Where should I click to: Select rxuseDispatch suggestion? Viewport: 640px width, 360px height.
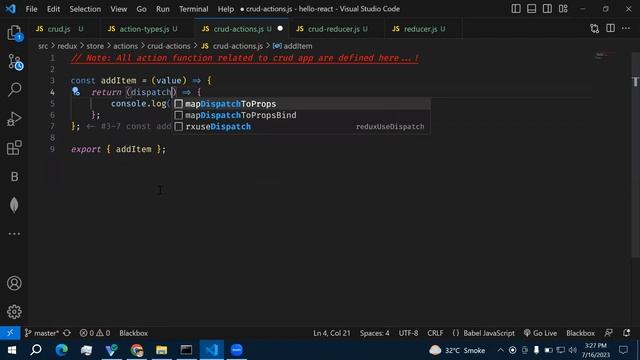click(x=301, y=127)
